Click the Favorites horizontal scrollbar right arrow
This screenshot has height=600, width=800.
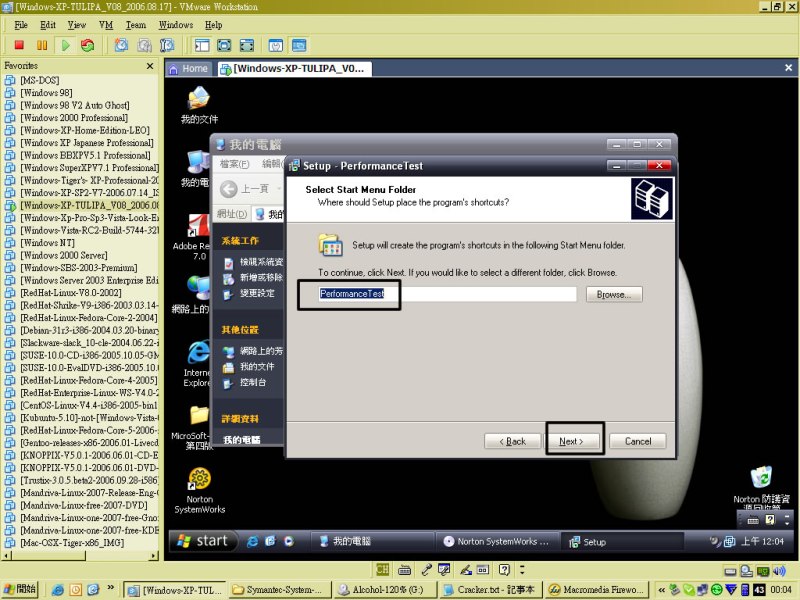coord(154,556)
